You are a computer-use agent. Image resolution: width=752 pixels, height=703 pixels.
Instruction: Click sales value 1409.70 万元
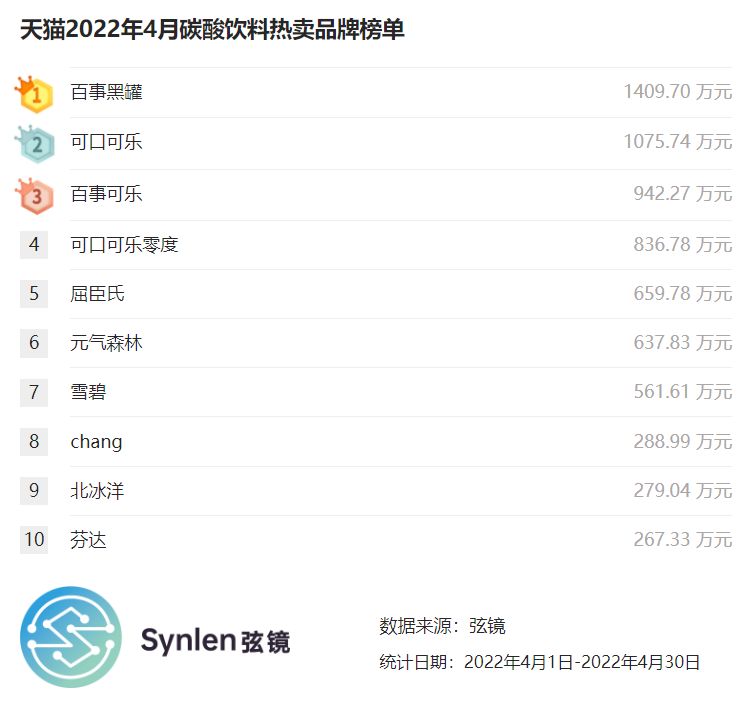(x=678, y=92)
